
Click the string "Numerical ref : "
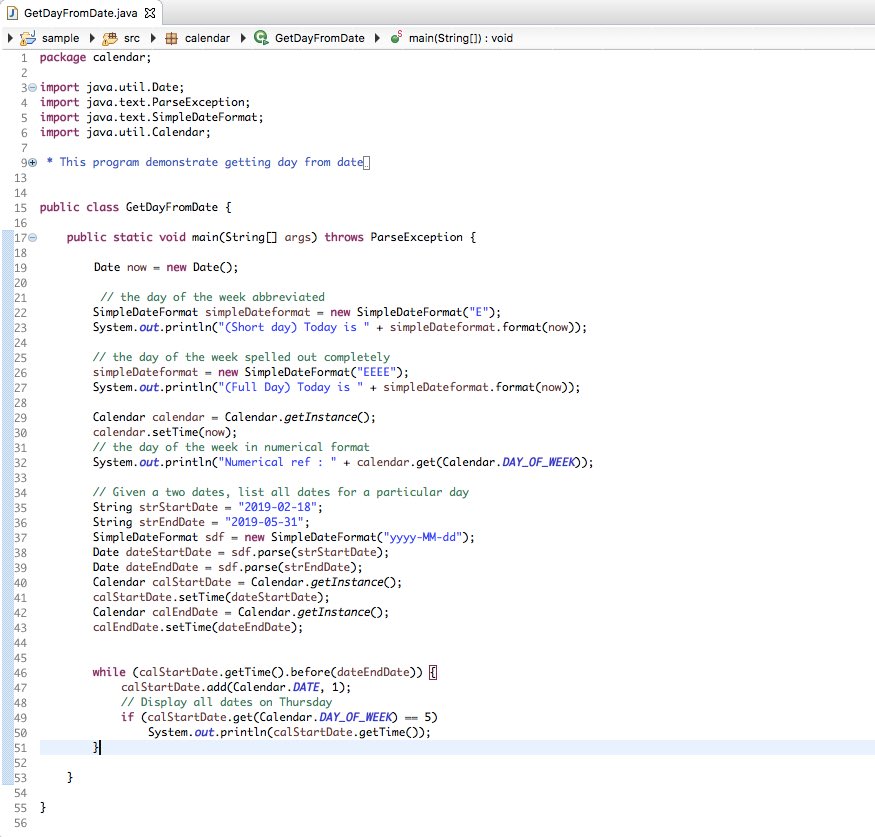[x=277, y=462]
